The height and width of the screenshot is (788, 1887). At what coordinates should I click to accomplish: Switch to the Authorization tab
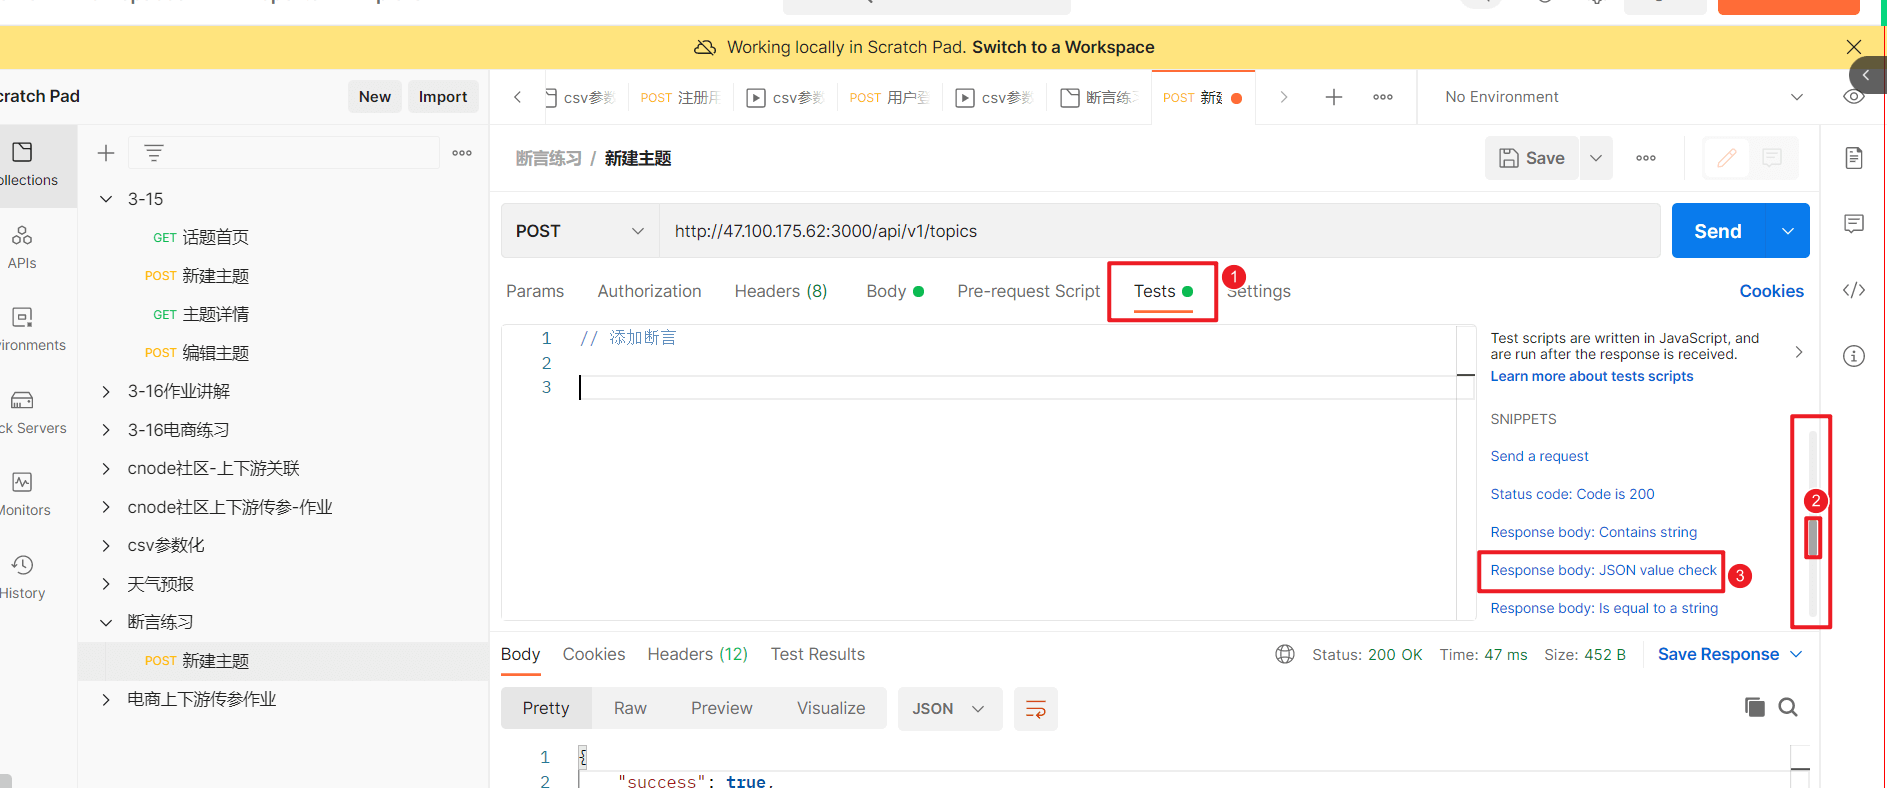coord(649,291)
